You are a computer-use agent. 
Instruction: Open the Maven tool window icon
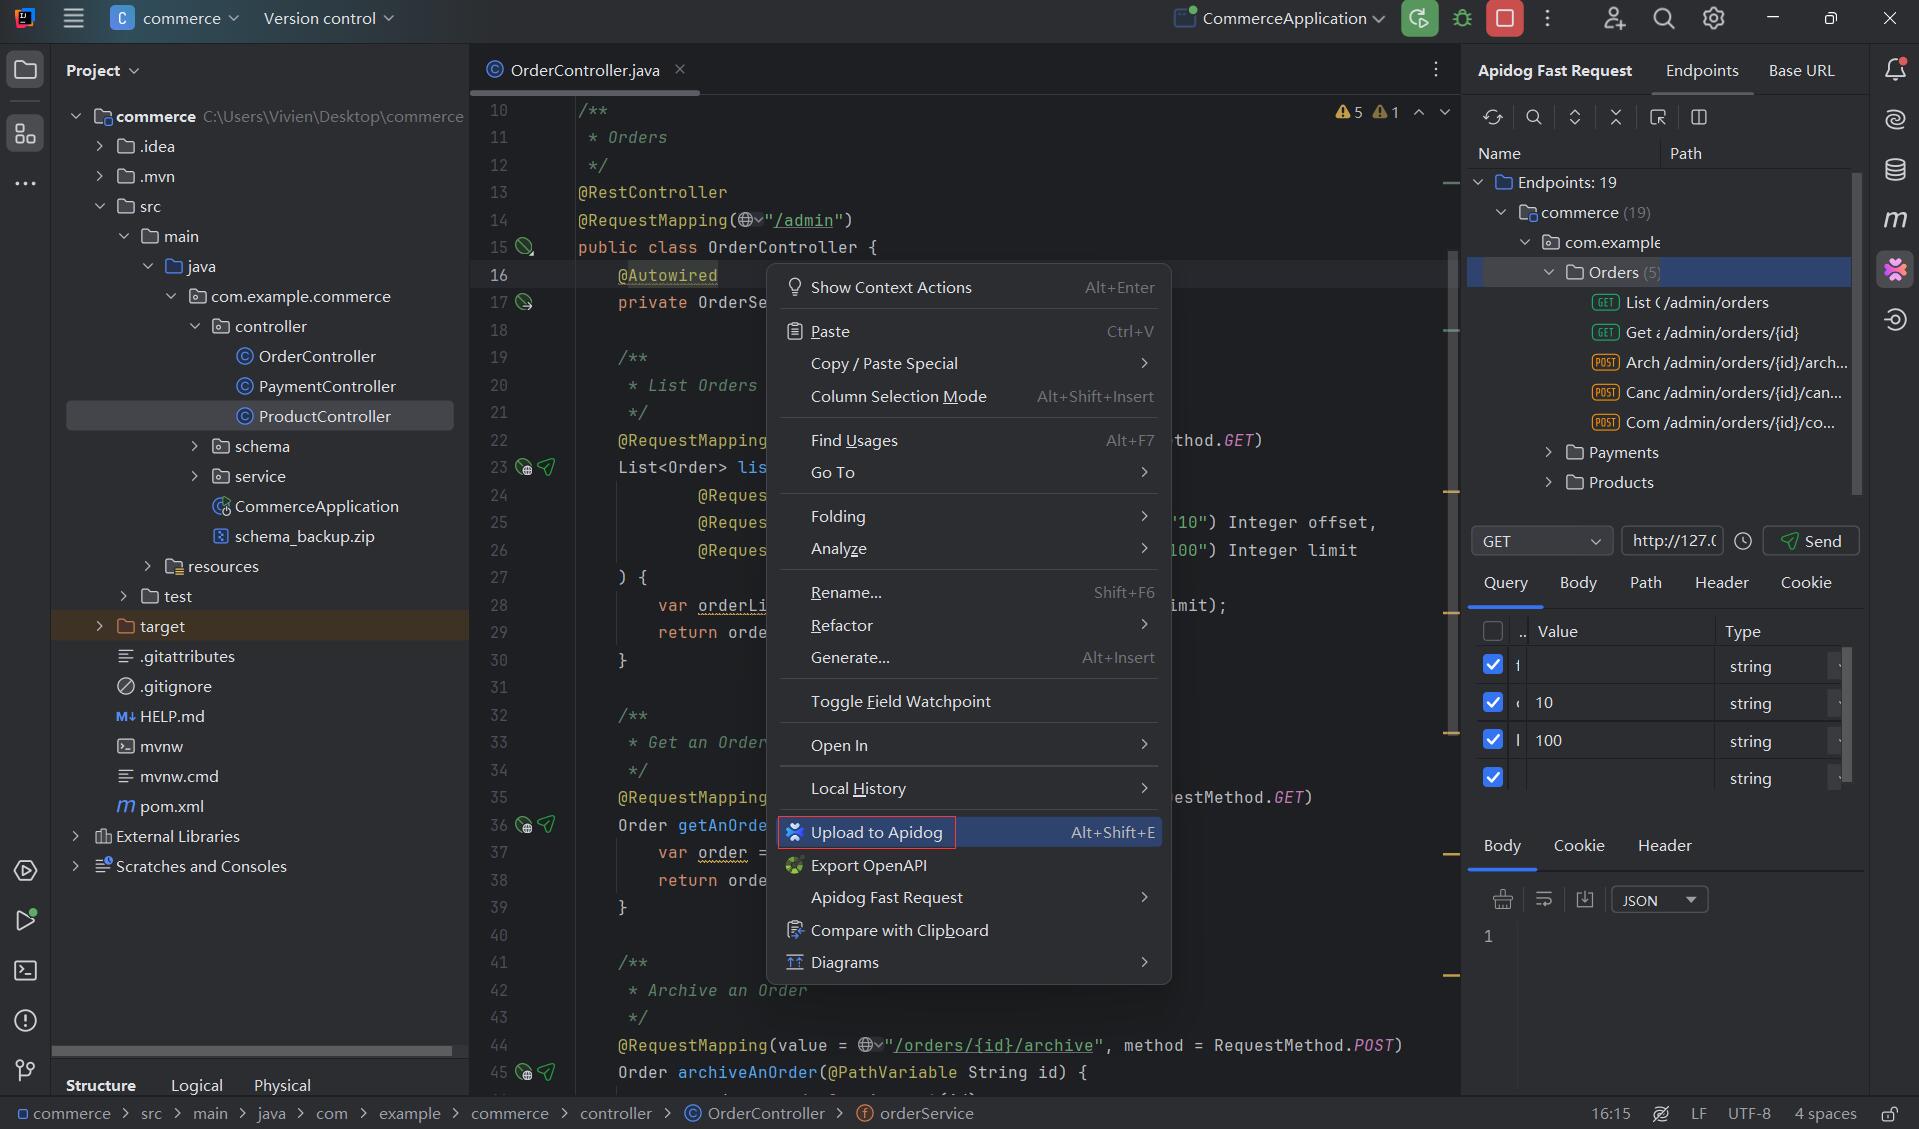1895,219
